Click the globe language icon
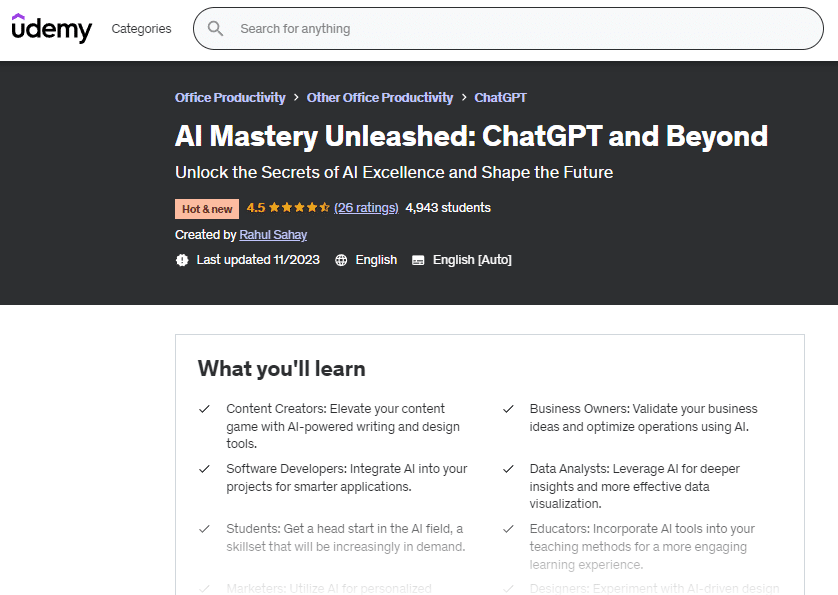Viewport: 838px width, 595px height. click(x=341, y=260)
